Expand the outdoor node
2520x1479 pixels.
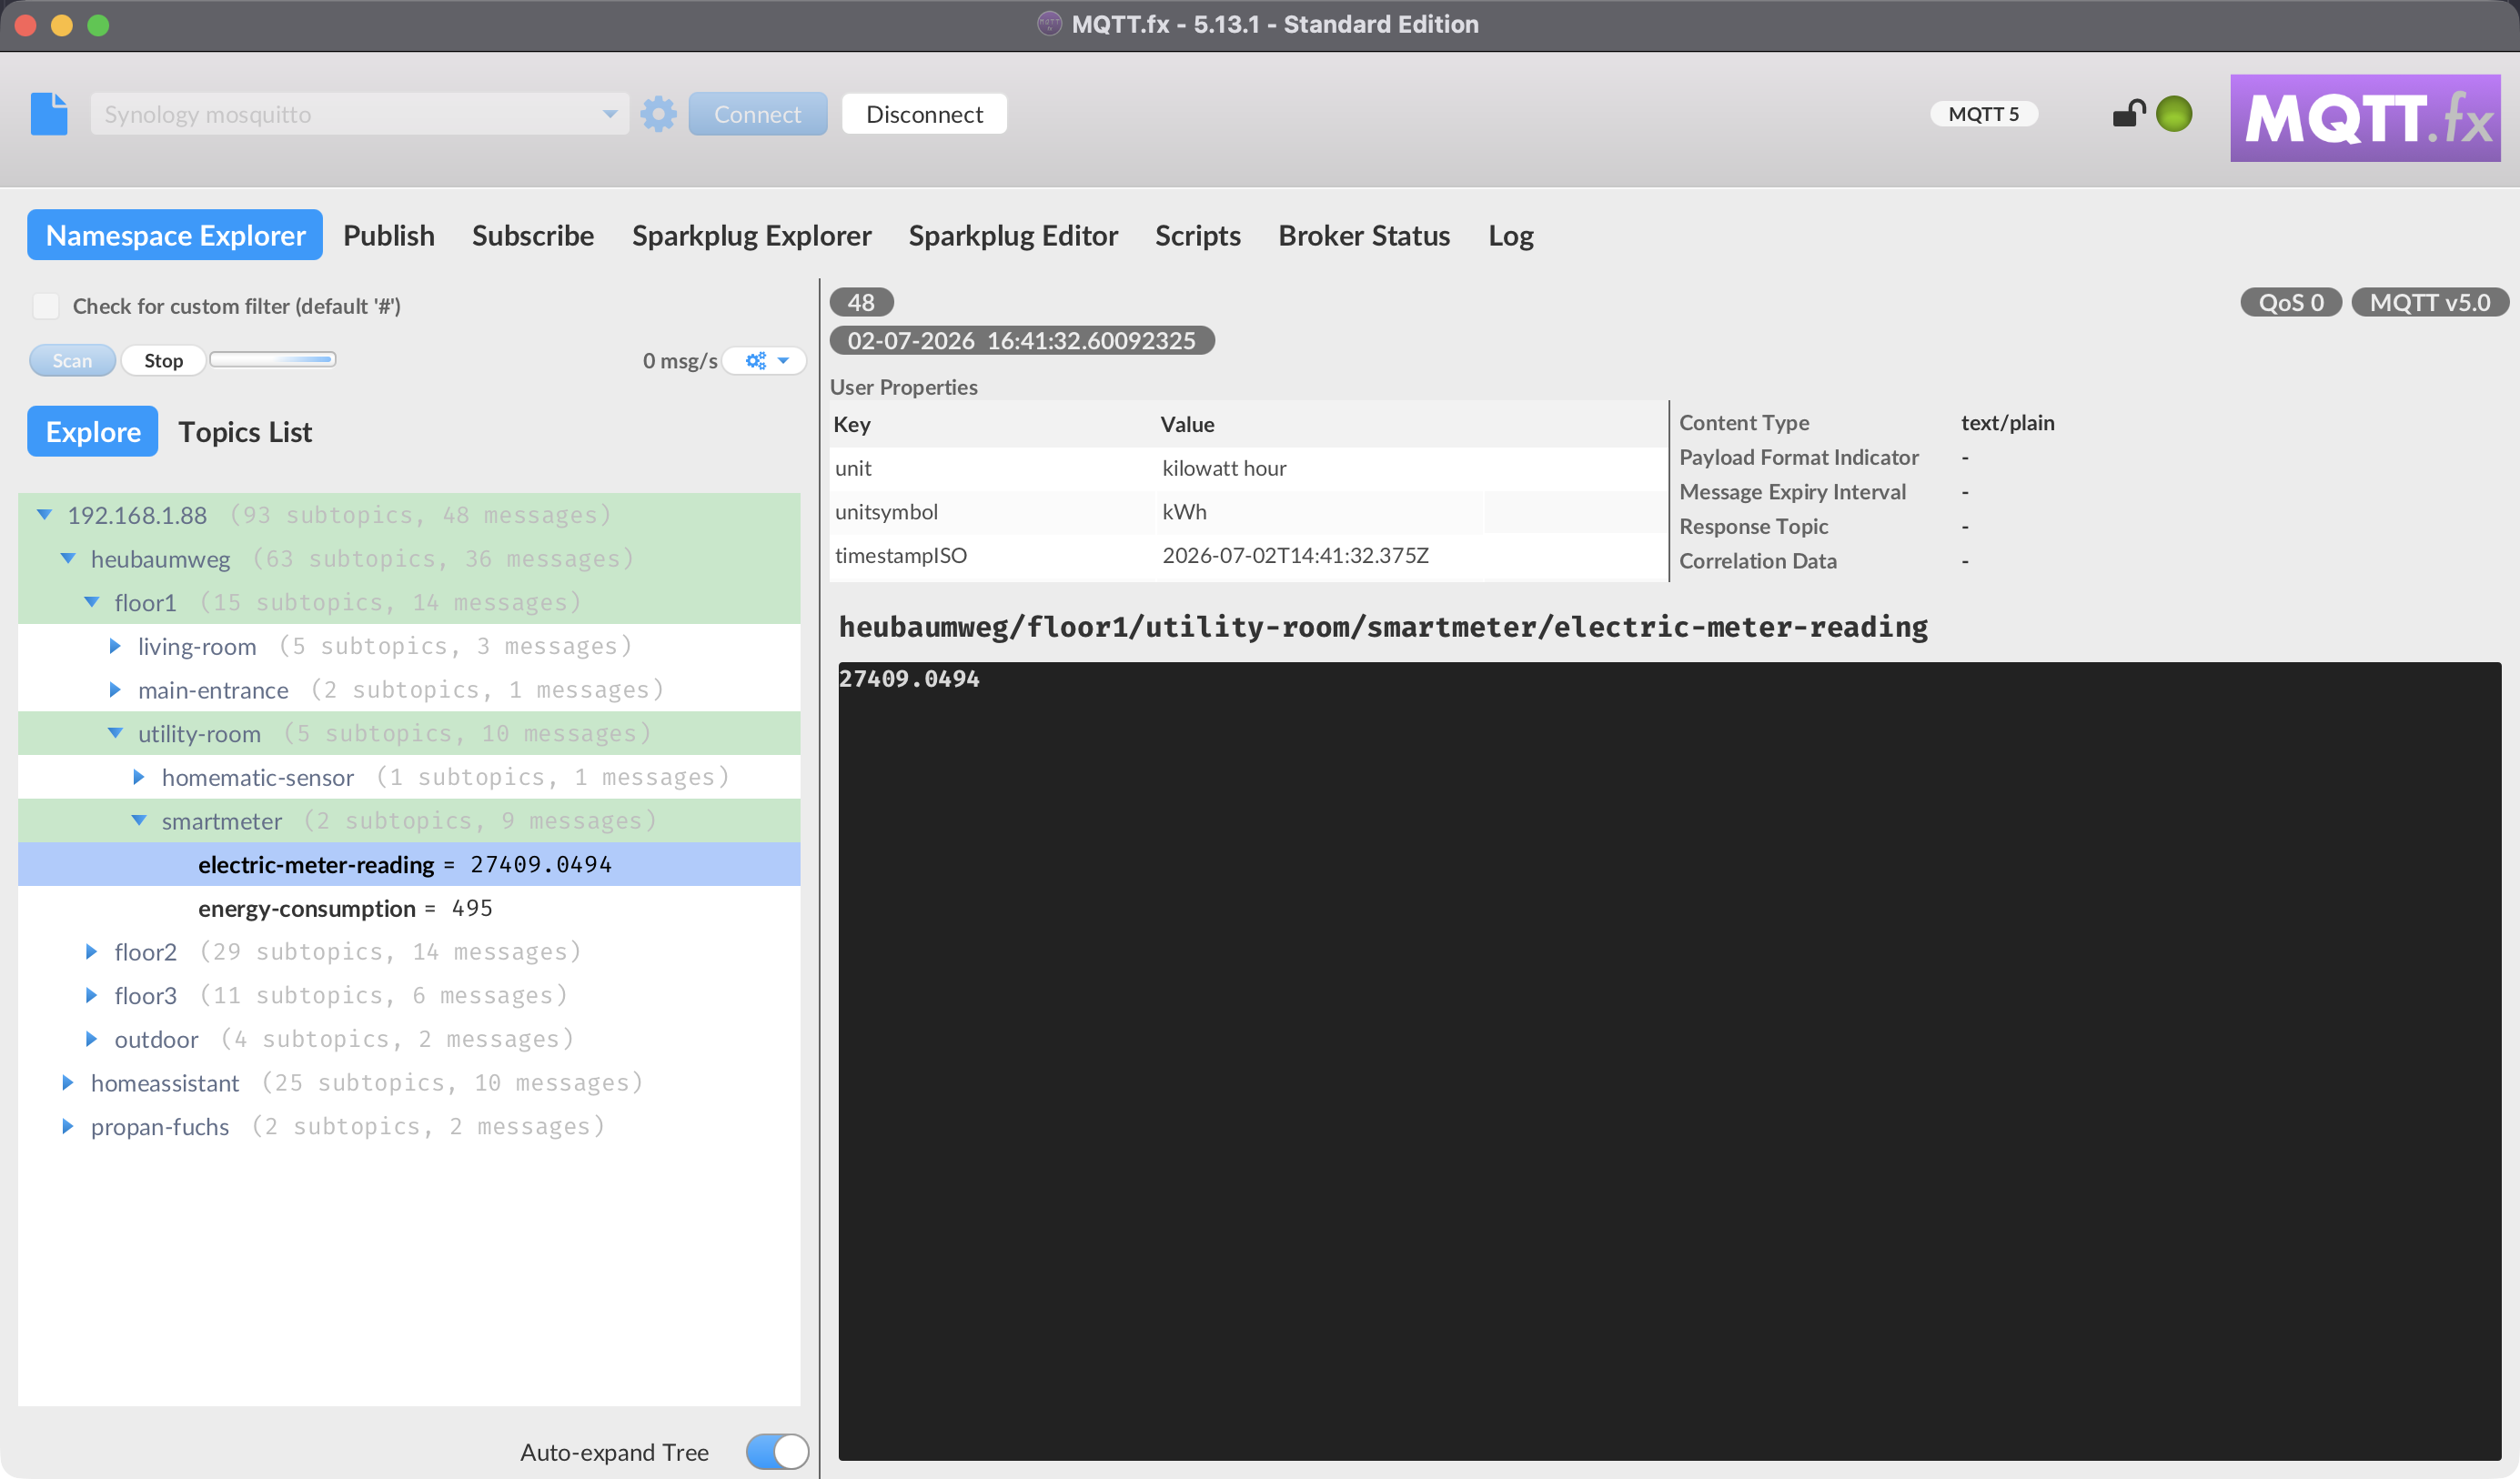91,1040
